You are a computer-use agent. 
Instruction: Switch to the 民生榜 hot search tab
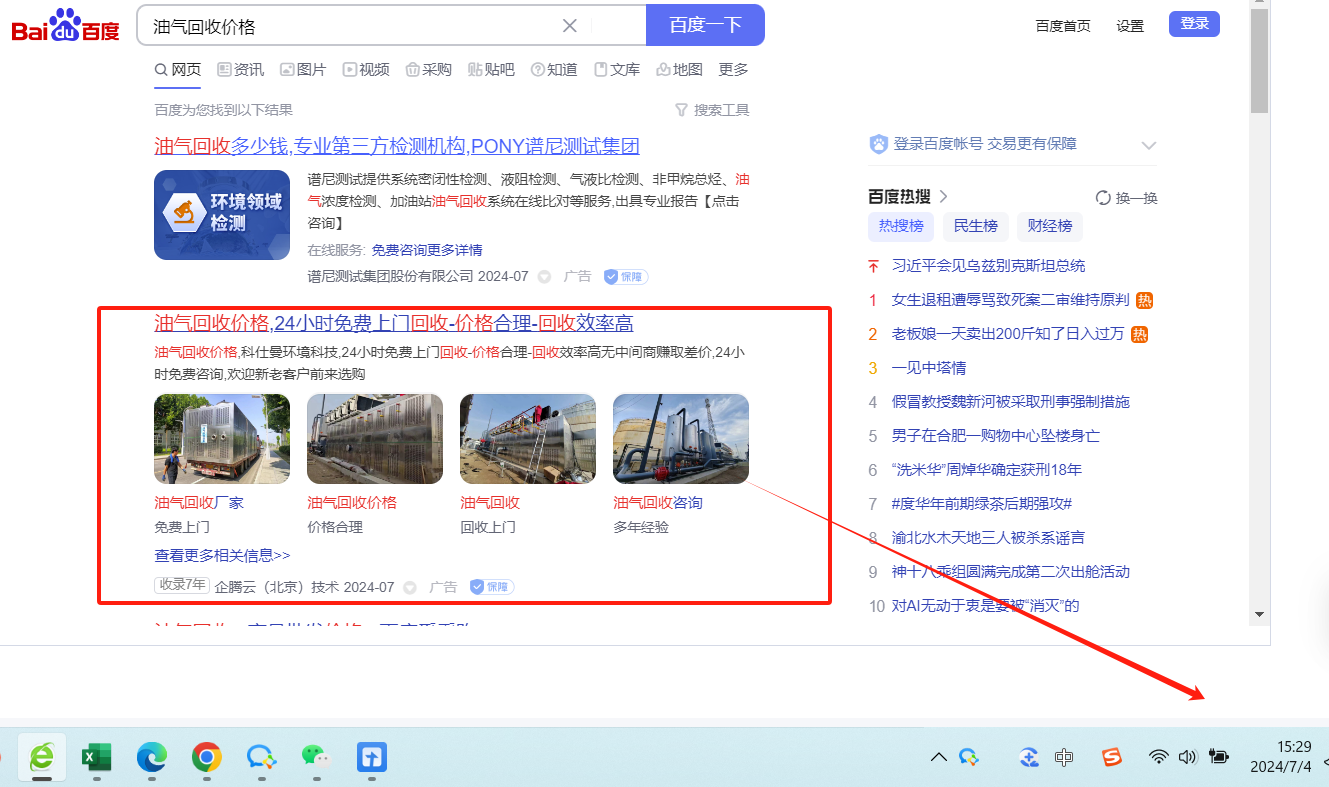[x=975, y=226]
